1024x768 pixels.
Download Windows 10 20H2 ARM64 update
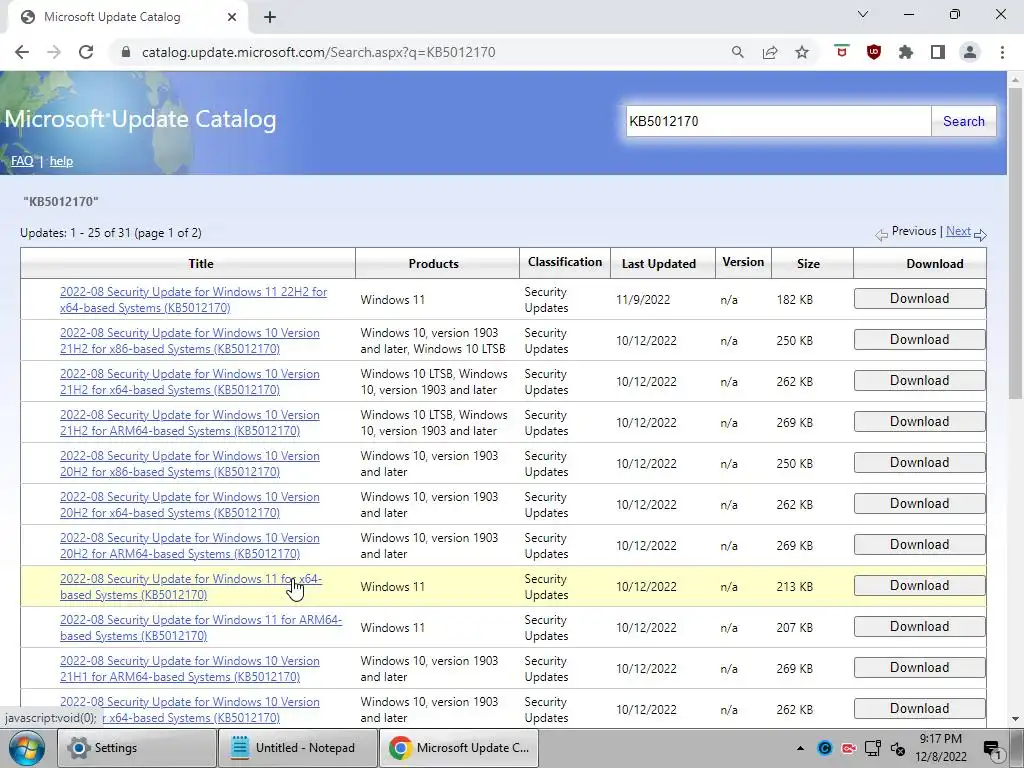(919, 545)
